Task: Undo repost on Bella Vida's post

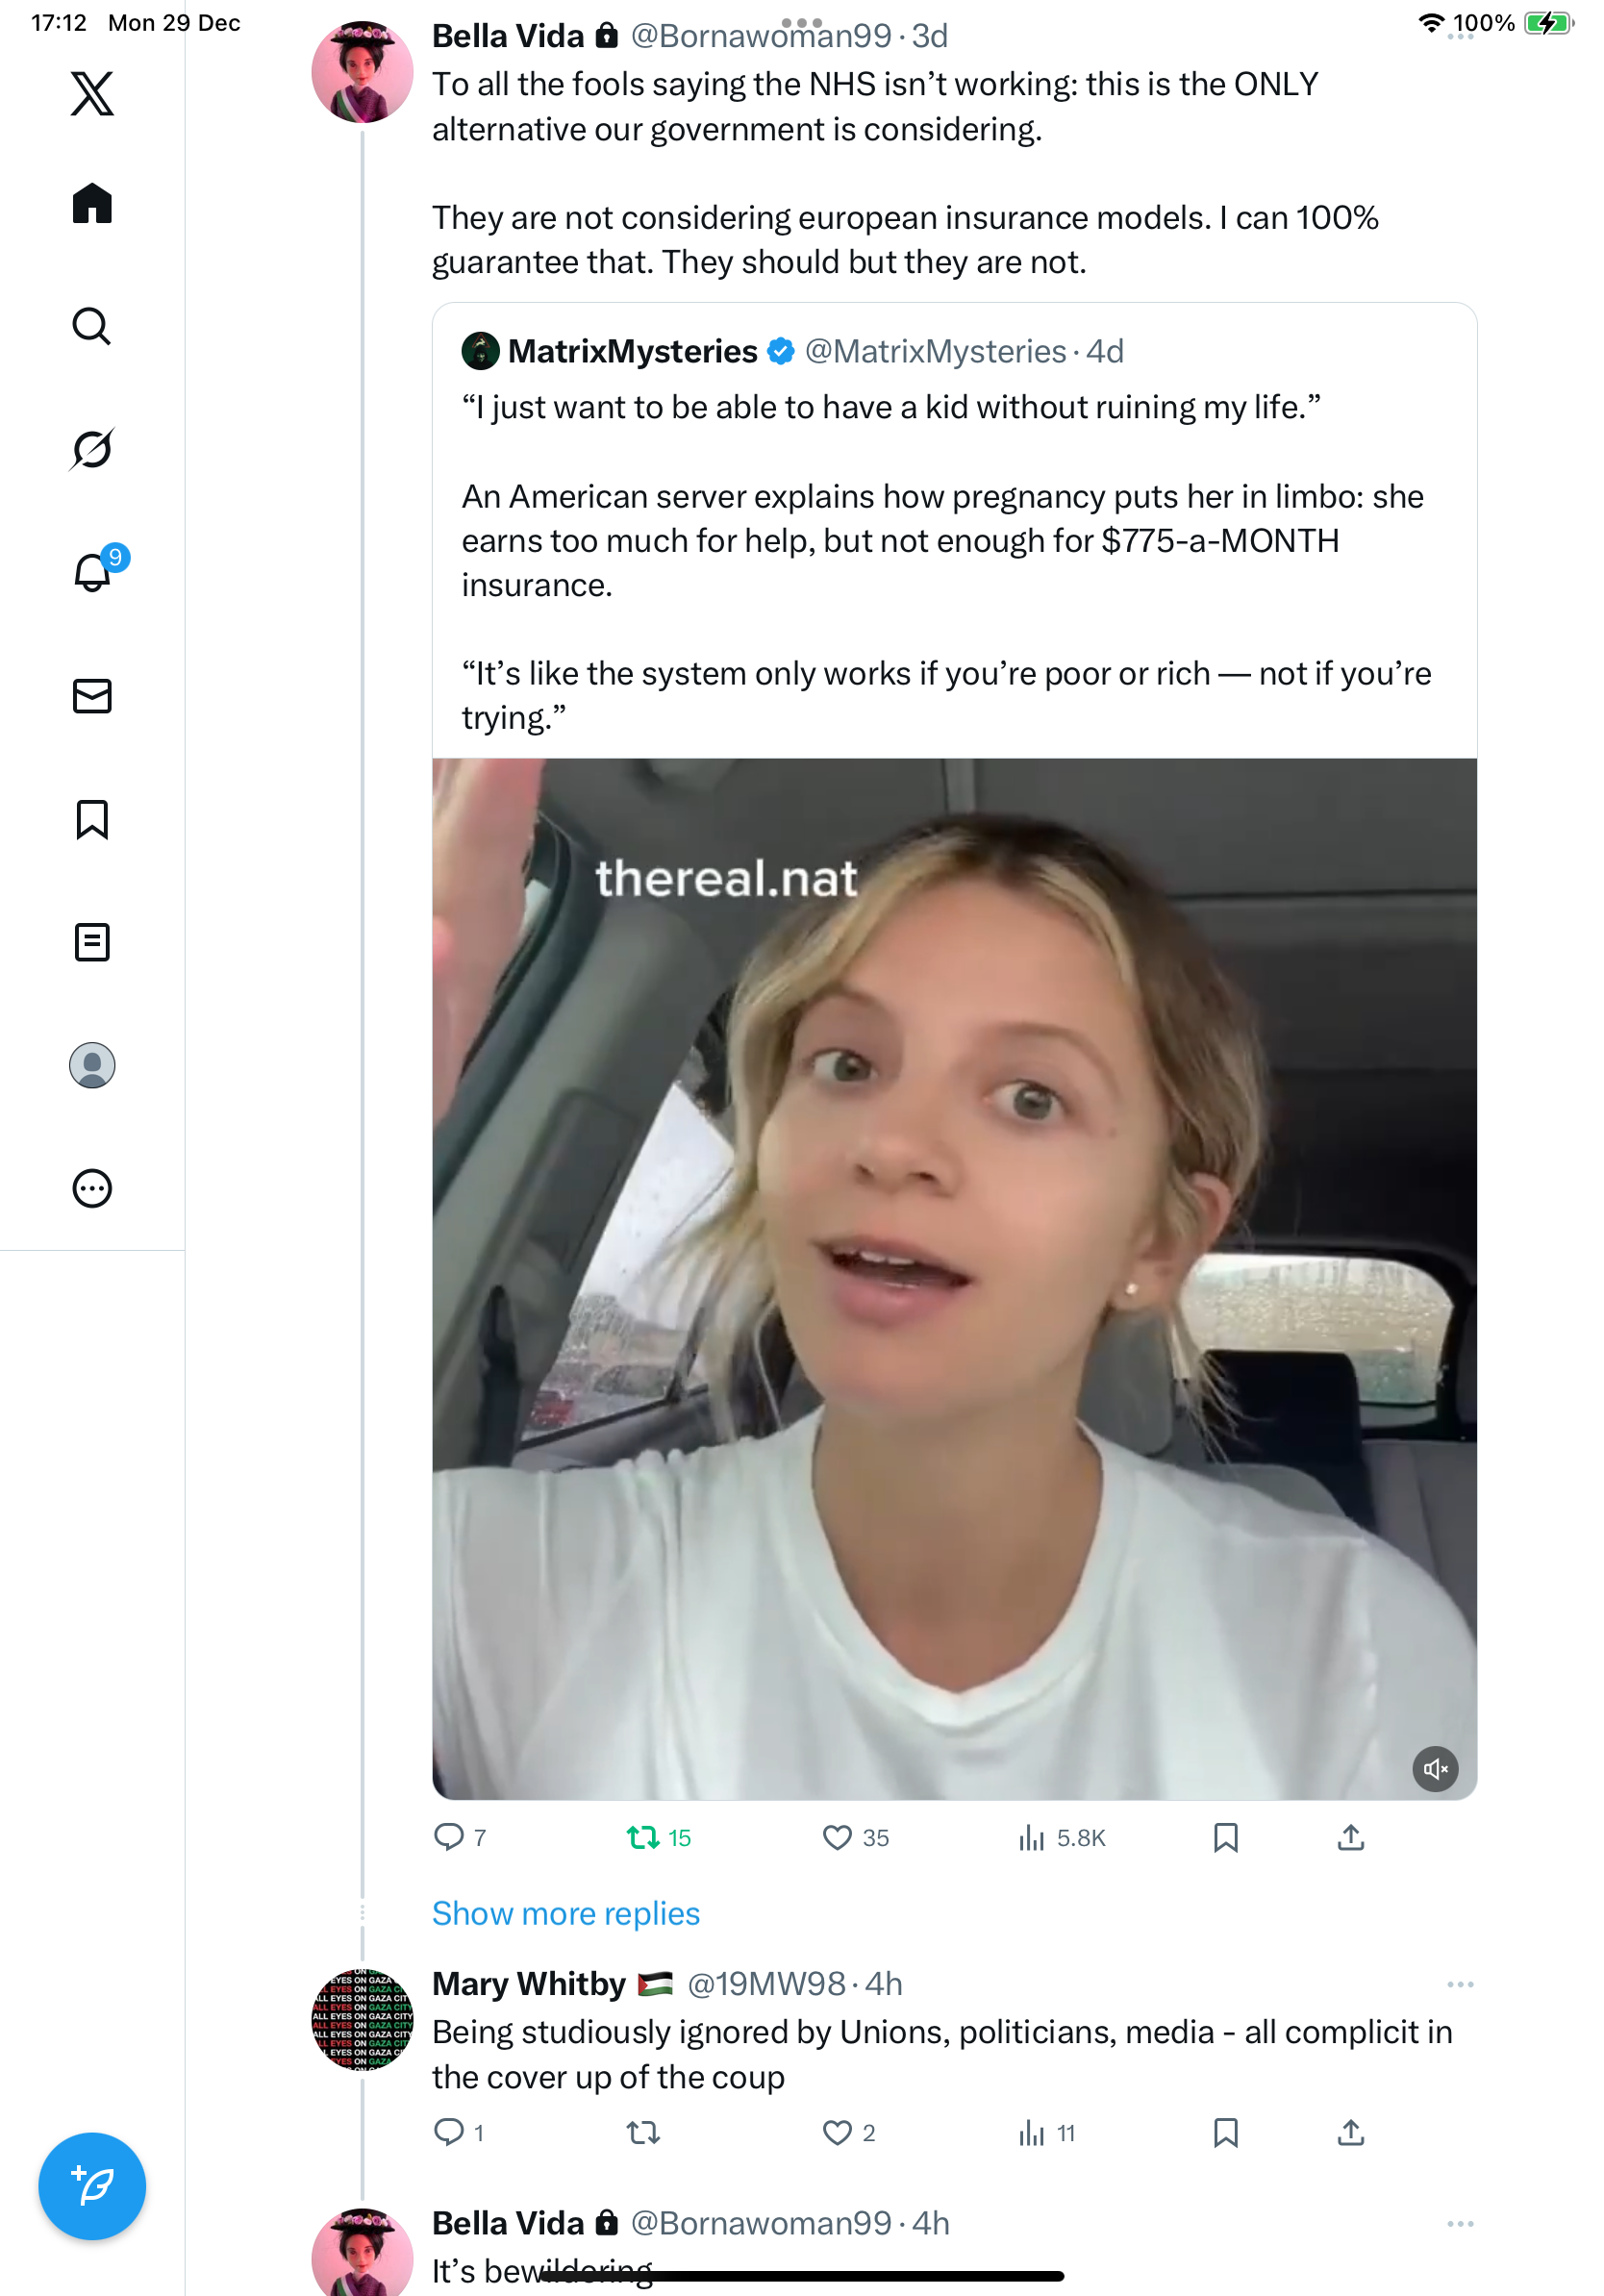Action: pyautogui.click(x=644, y=1838)
